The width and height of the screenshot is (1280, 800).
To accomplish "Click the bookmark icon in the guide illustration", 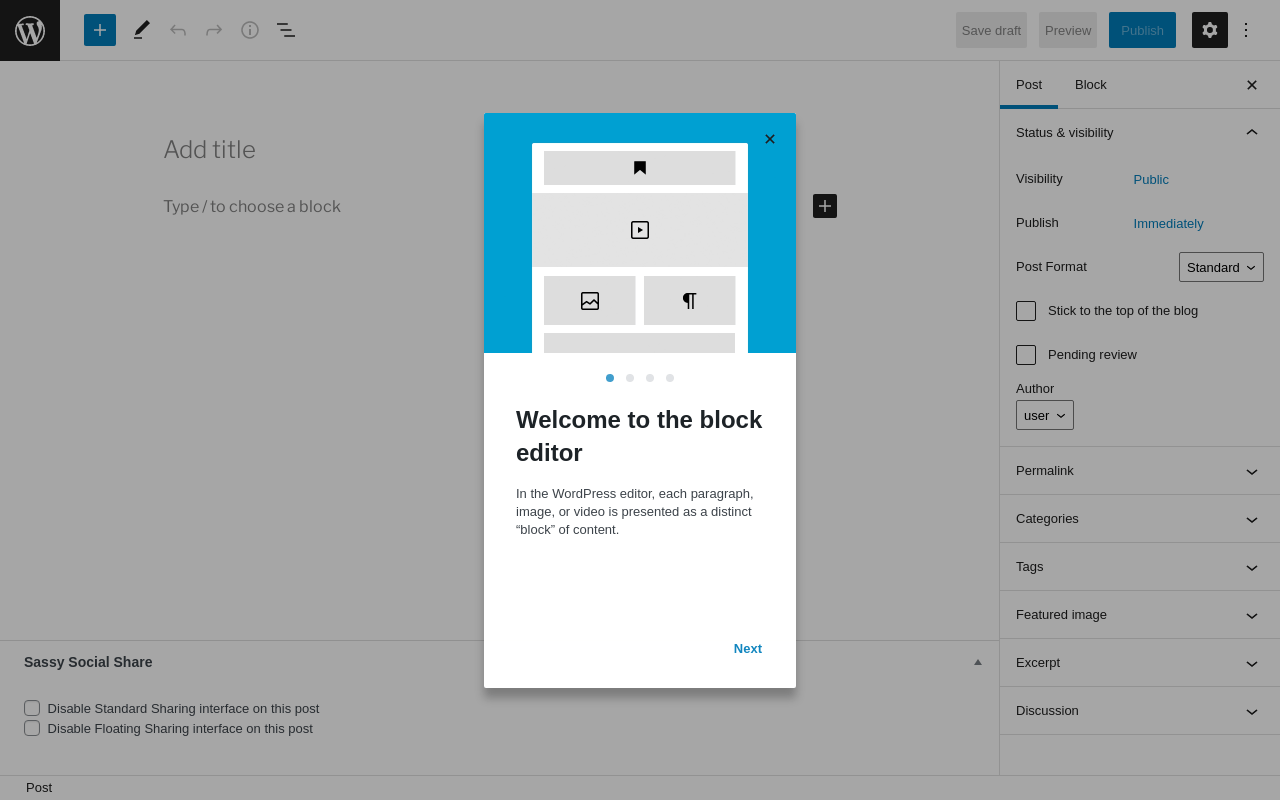I will coord(640,168).
